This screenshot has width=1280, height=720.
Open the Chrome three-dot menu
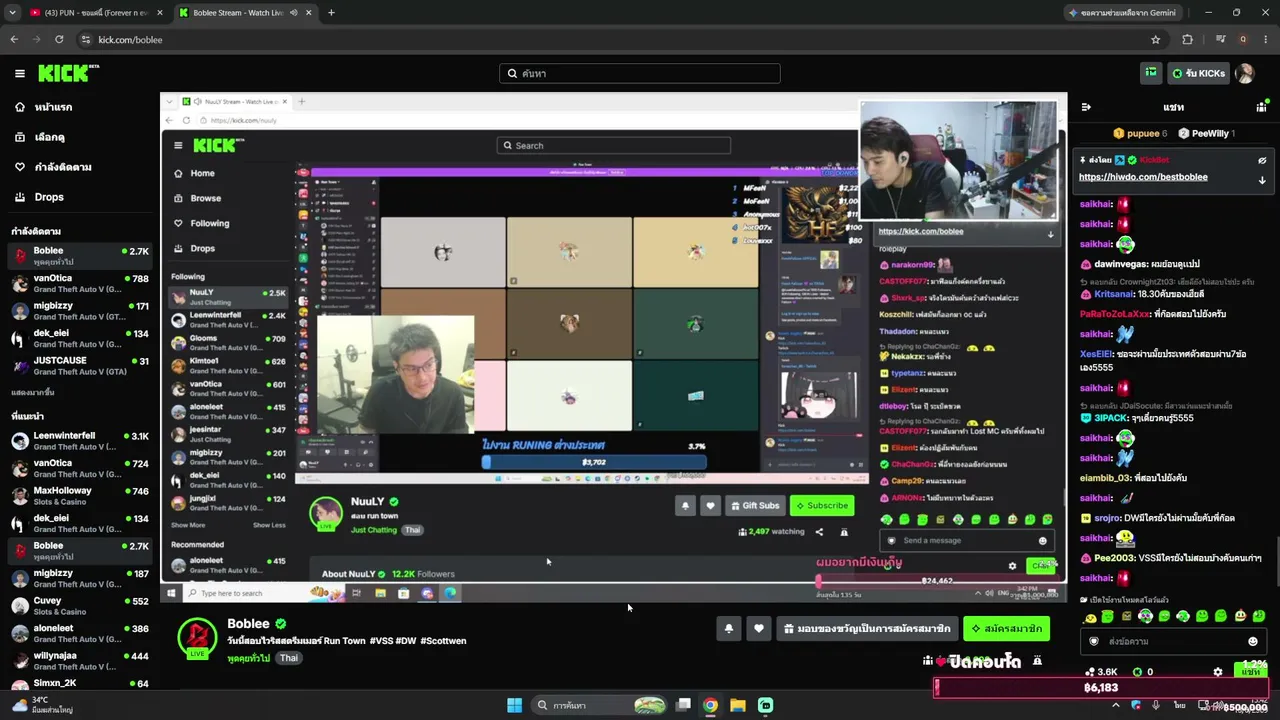pyautogui.click(x=1264, y=39)
